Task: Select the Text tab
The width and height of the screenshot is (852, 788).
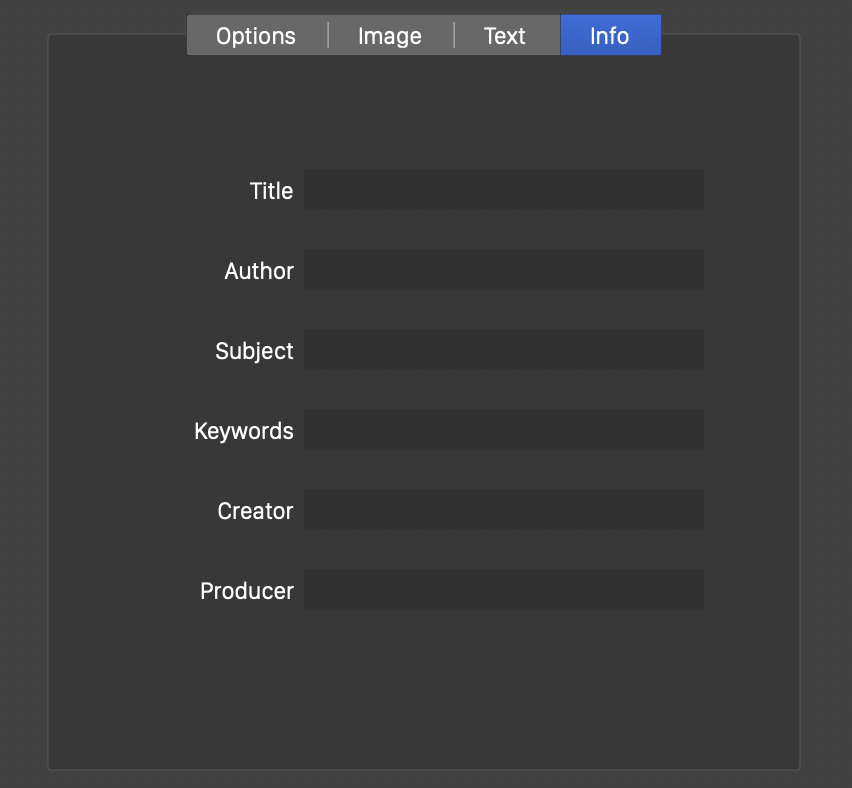Action: coord(505,36)
